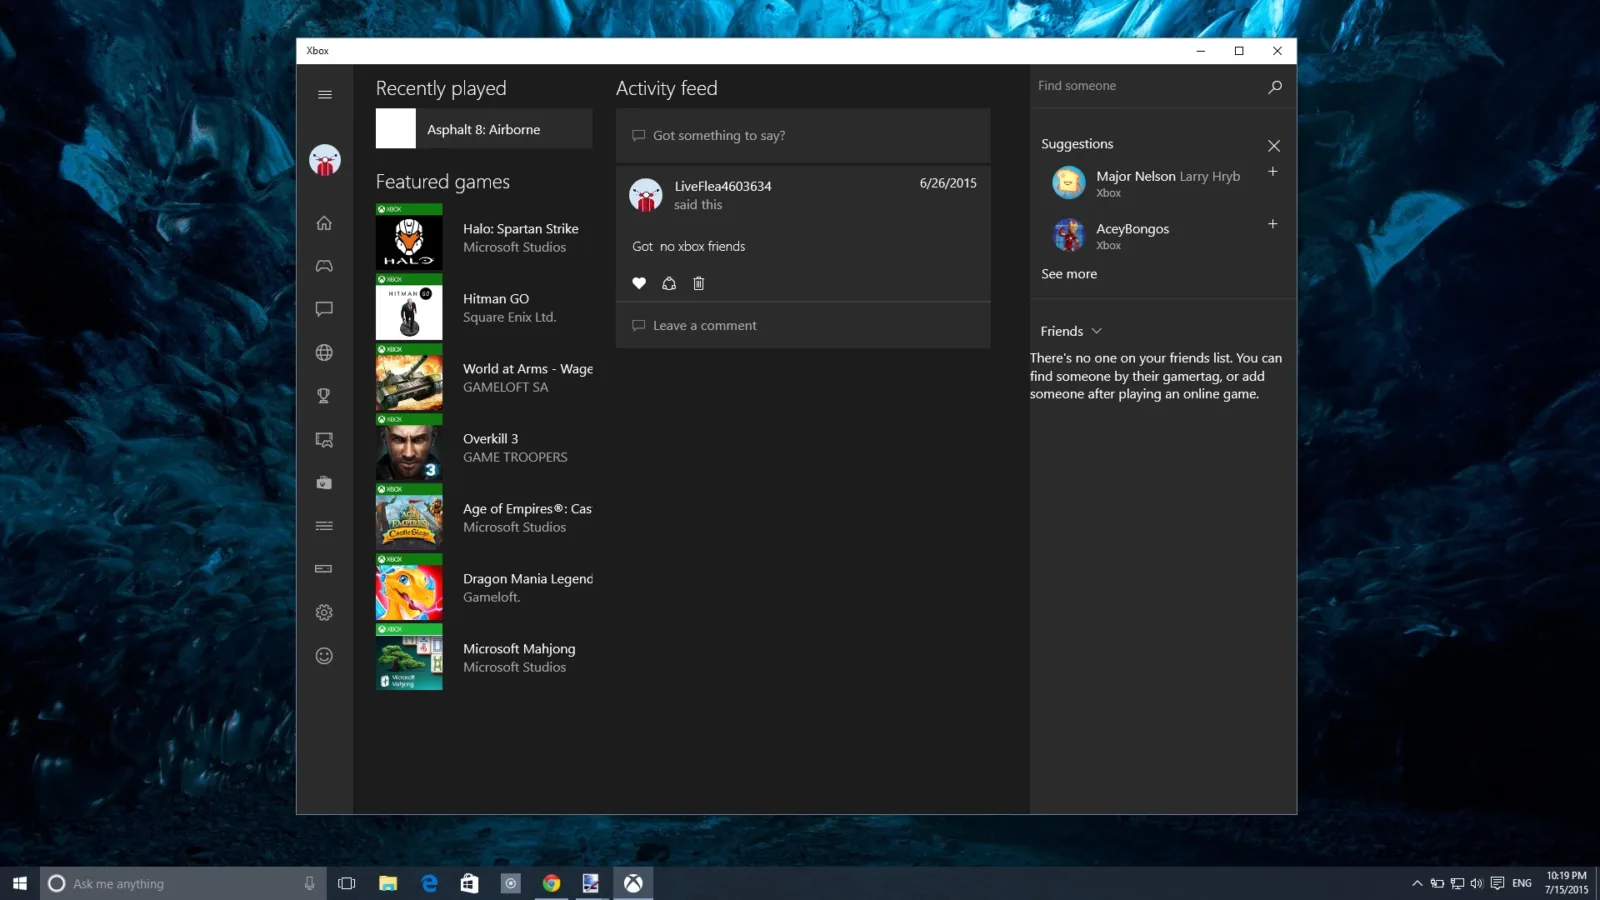Open Google Chrome from the taskbar
1600x900 pixels.
pyautogui.click(x=551, y=883)
